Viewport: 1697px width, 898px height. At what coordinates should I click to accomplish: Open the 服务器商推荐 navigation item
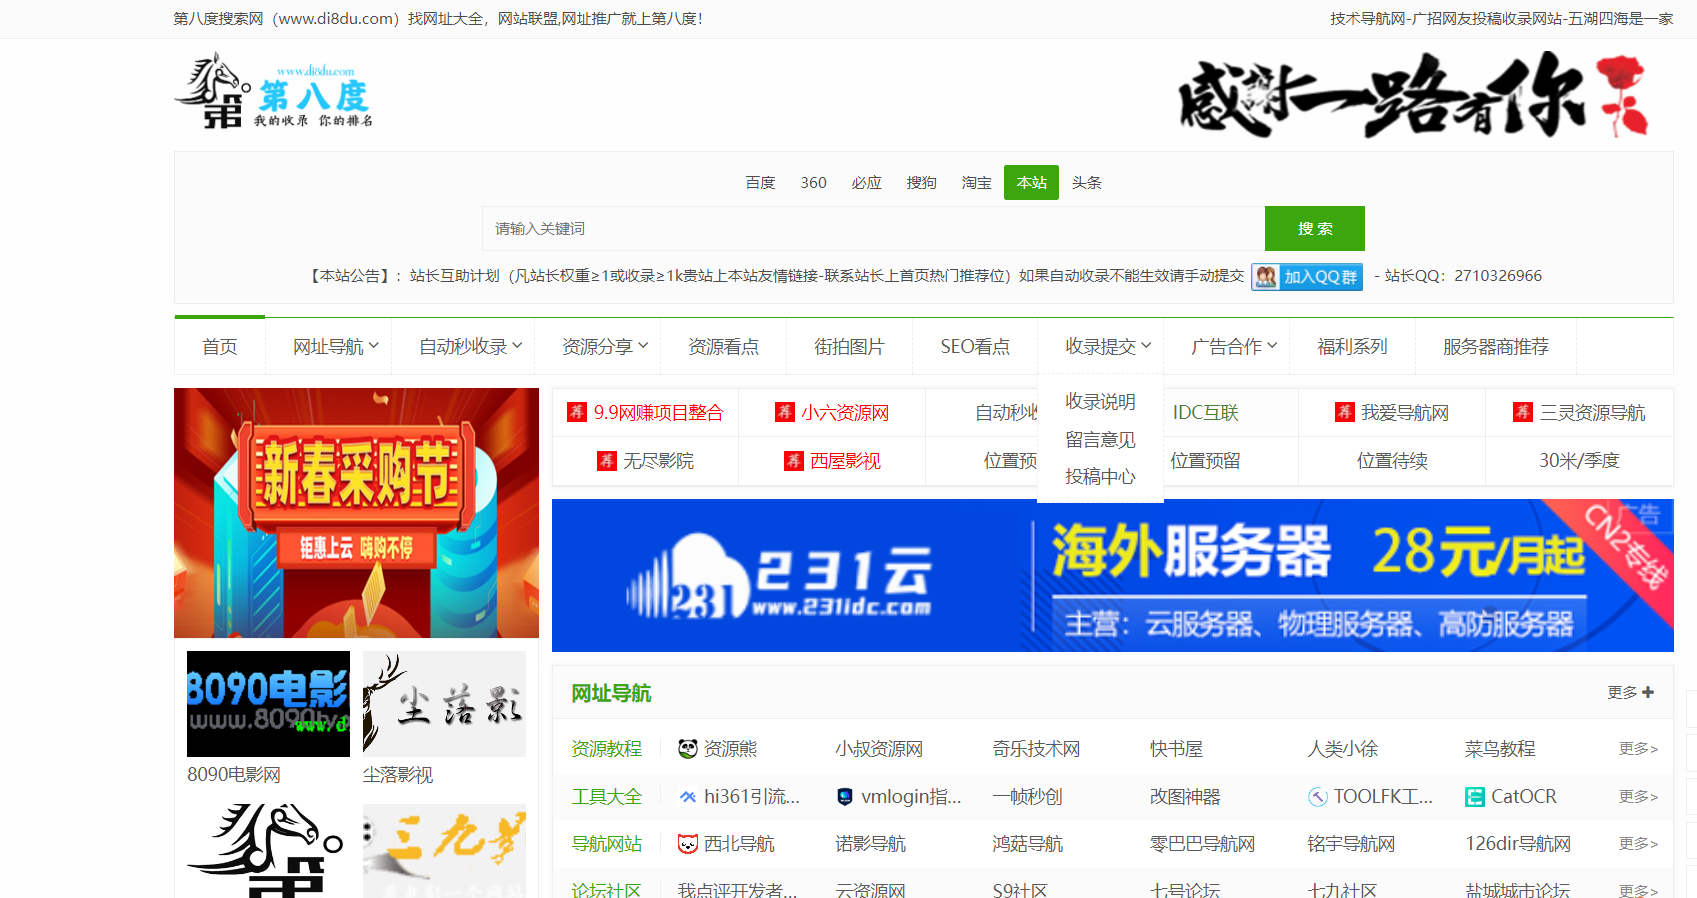(1495, 346)
